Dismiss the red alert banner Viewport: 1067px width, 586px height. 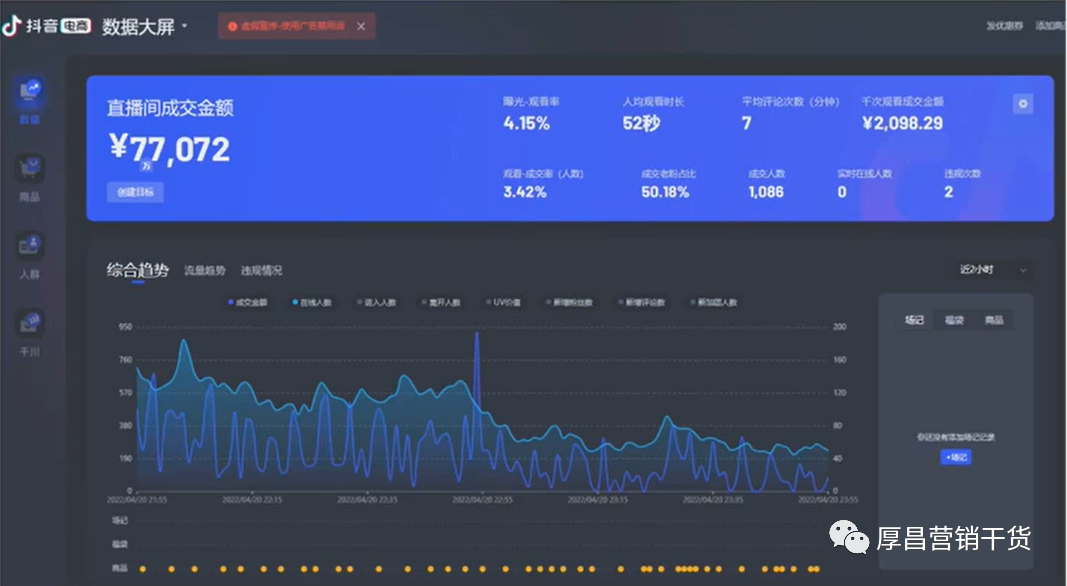pos(361,27)
